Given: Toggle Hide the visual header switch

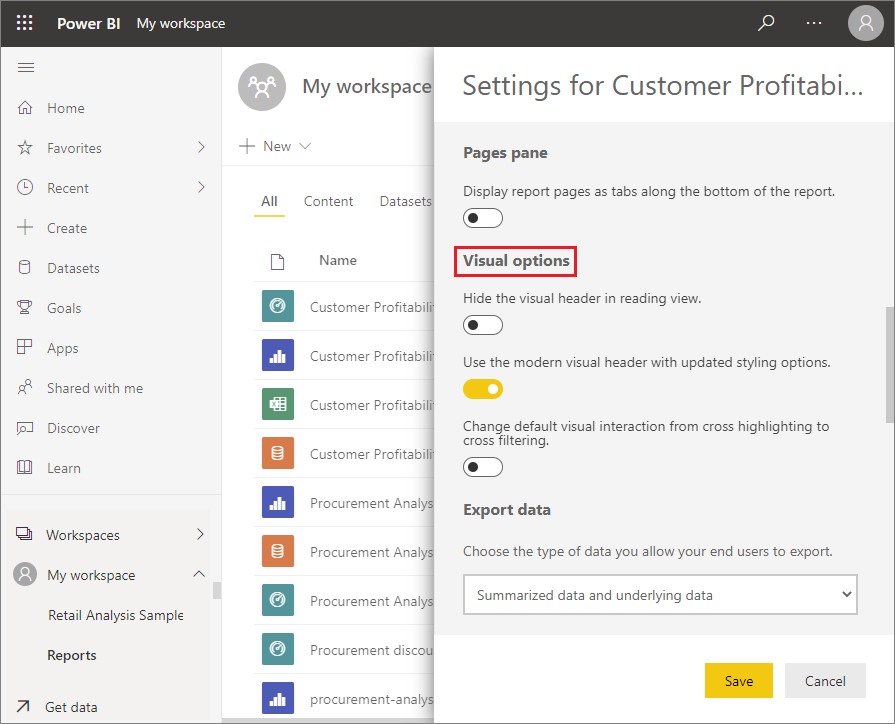Looking at the screenshot, I should pos(483,325).
